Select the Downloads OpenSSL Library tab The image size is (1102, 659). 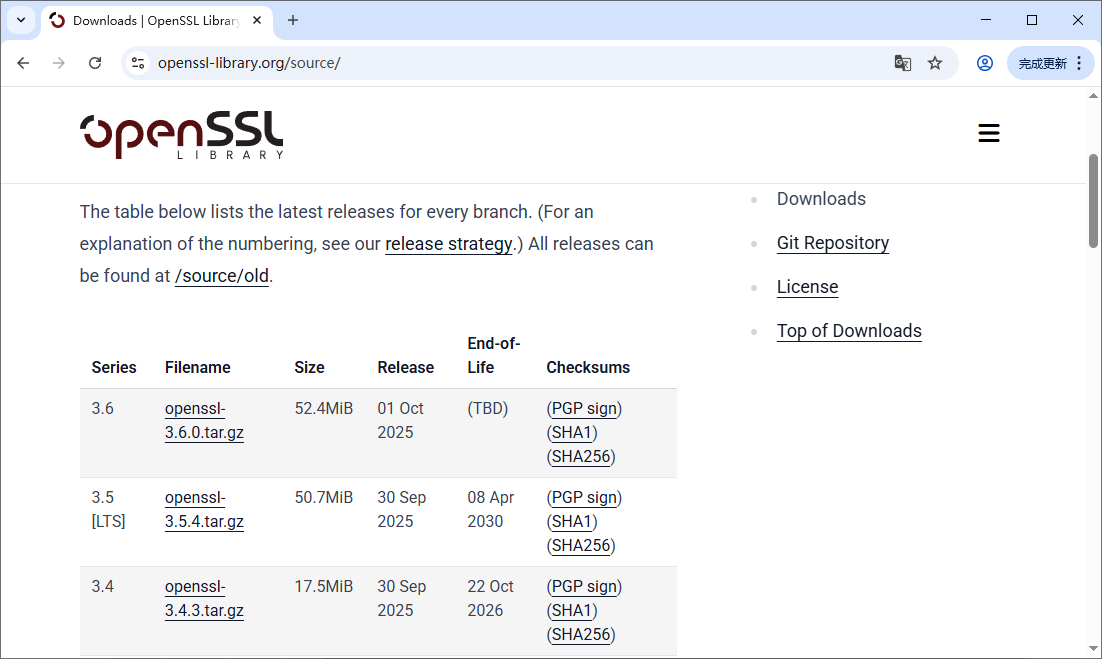(150, 20)
